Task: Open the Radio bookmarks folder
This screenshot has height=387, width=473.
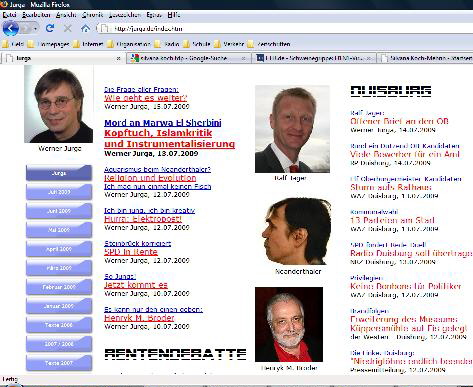Action: coord(167,44)
